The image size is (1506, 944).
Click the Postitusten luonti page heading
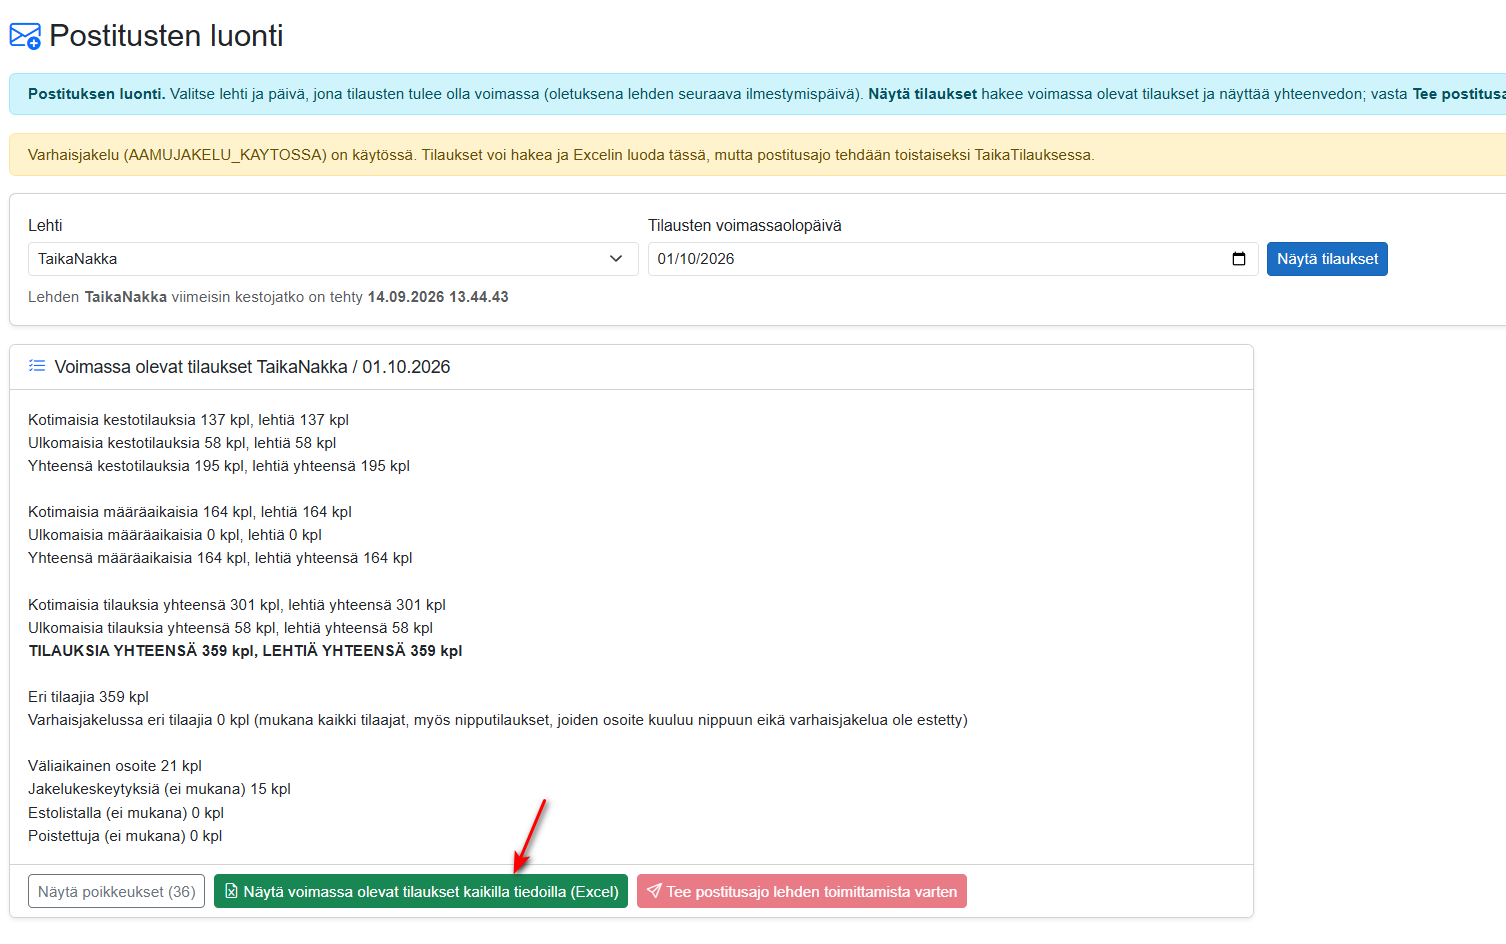[x=166, y=36]
